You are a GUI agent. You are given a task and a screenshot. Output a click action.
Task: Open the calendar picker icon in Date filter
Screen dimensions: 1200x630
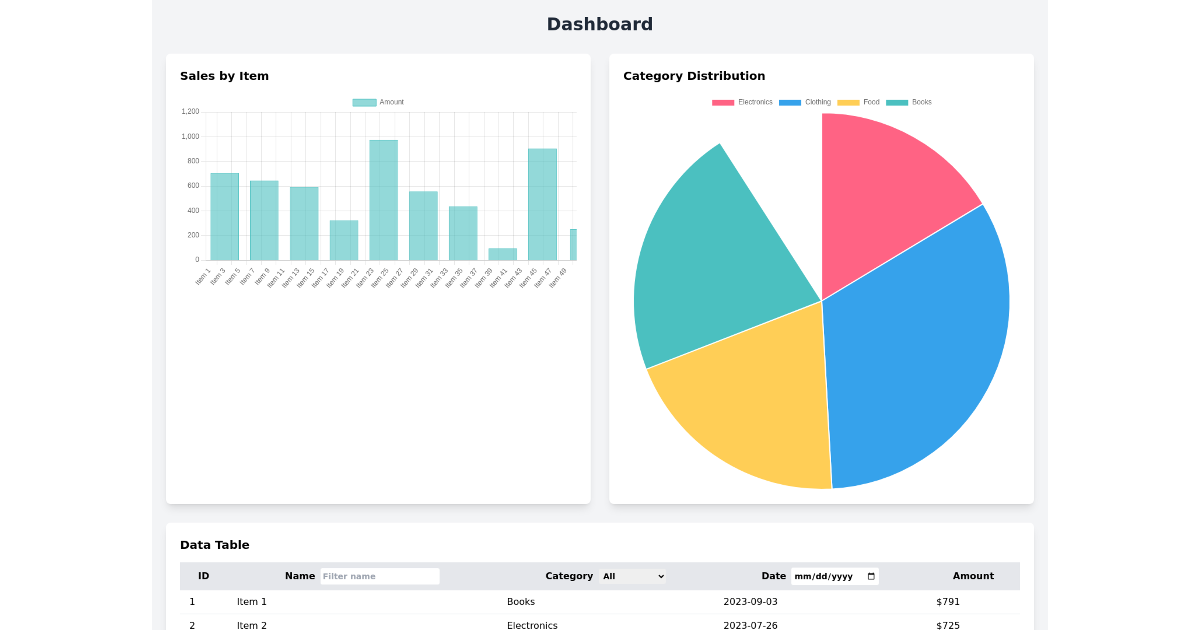click(x=871, y=576)
